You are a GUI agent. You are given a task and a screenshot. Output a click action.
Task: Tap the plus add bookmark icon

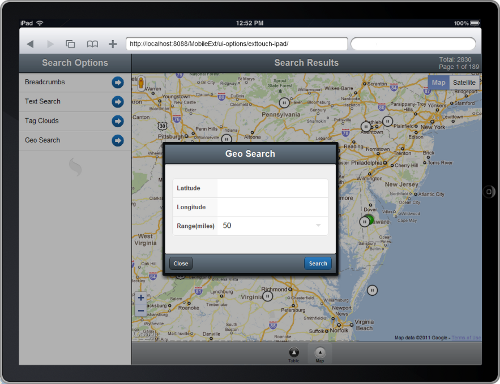pyautogui.click(x=113, y=44)
